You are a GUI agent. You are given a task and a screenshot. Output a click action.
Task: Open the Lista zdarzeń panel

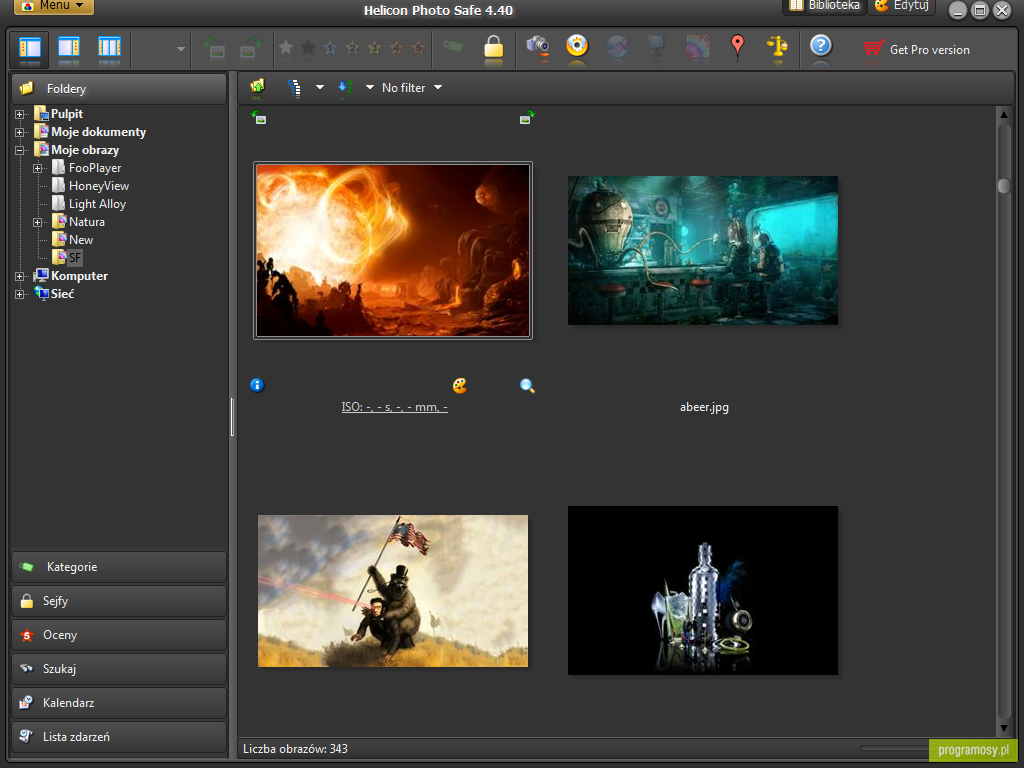coord(119,737)
